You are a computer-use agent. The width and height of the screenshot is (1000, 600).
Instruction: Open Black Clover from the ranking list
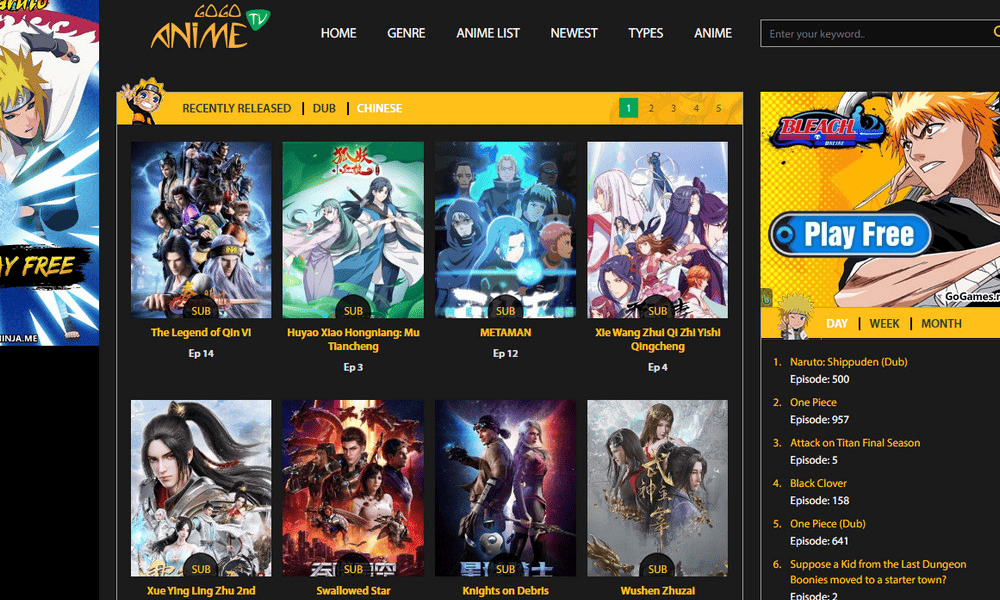click(x=818, y=483)
